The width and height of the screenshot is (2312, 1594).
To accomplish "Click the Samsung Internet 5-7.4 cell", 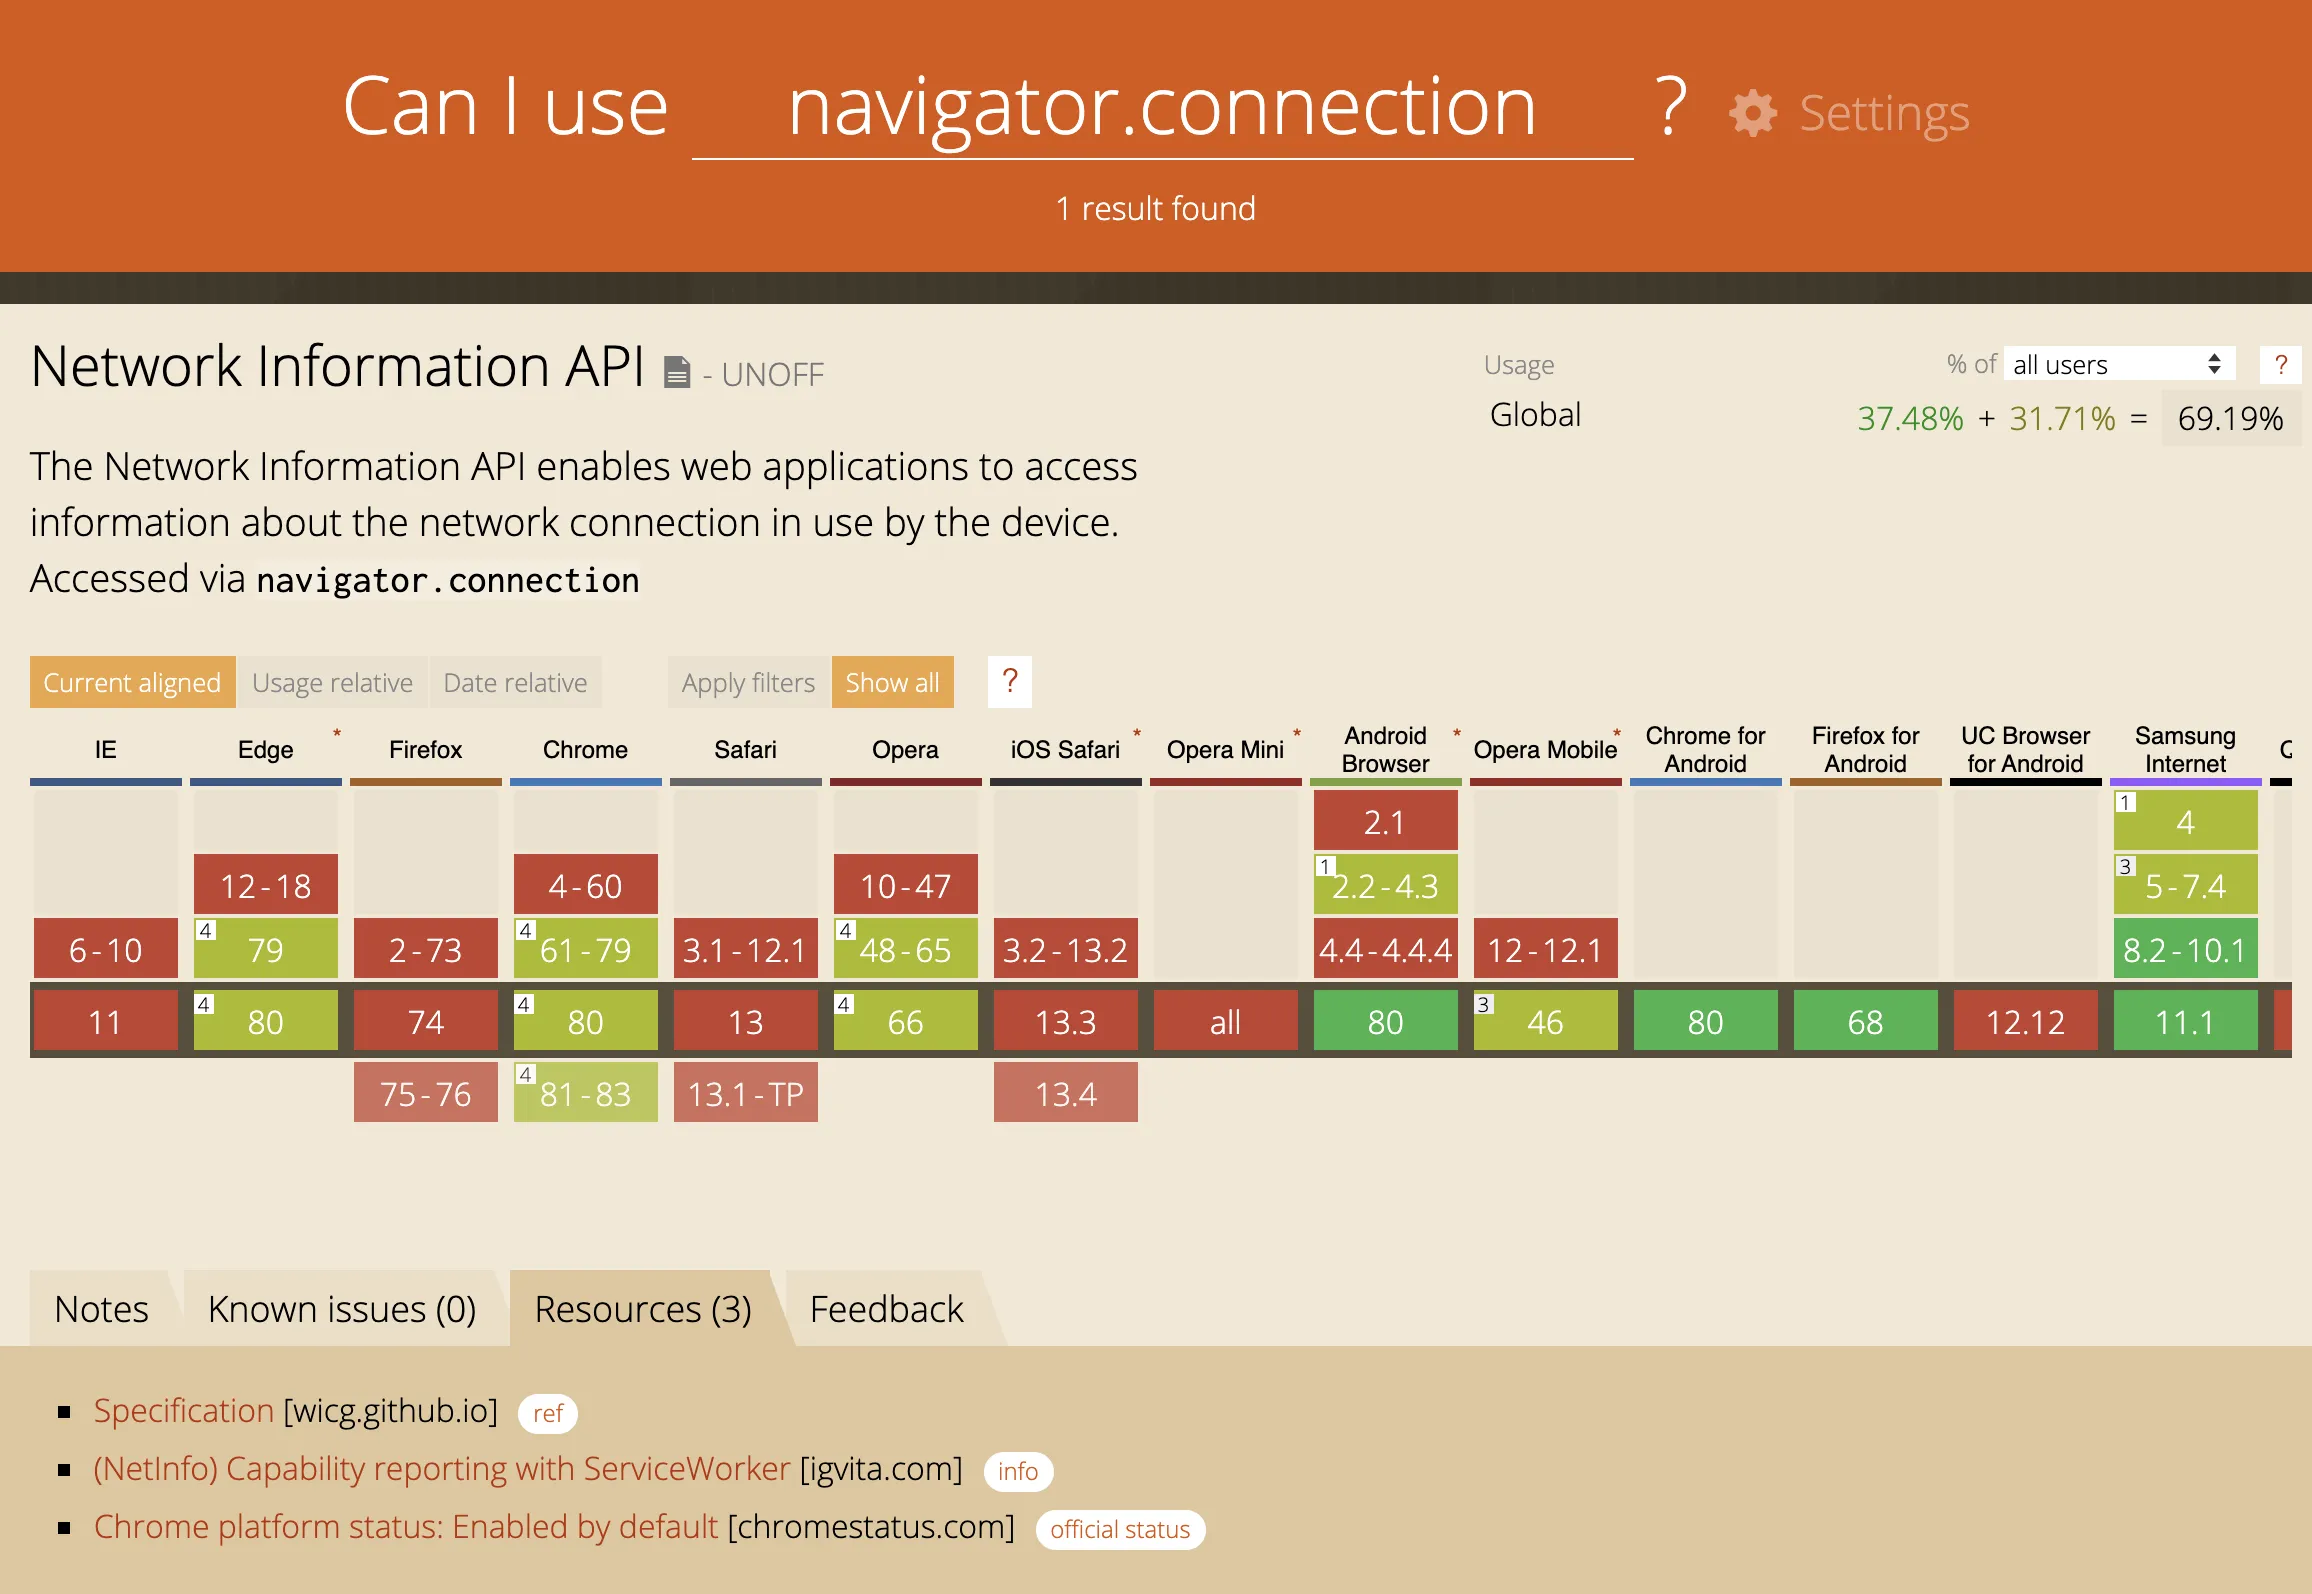I will click(x=2186, y=885).
